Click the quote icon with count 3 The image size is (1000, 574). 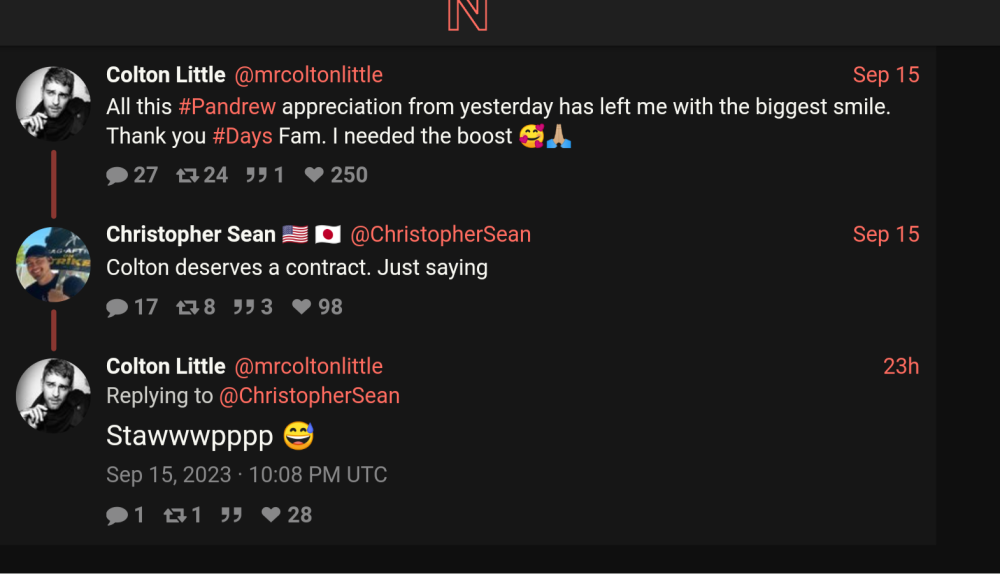point(244,307)
